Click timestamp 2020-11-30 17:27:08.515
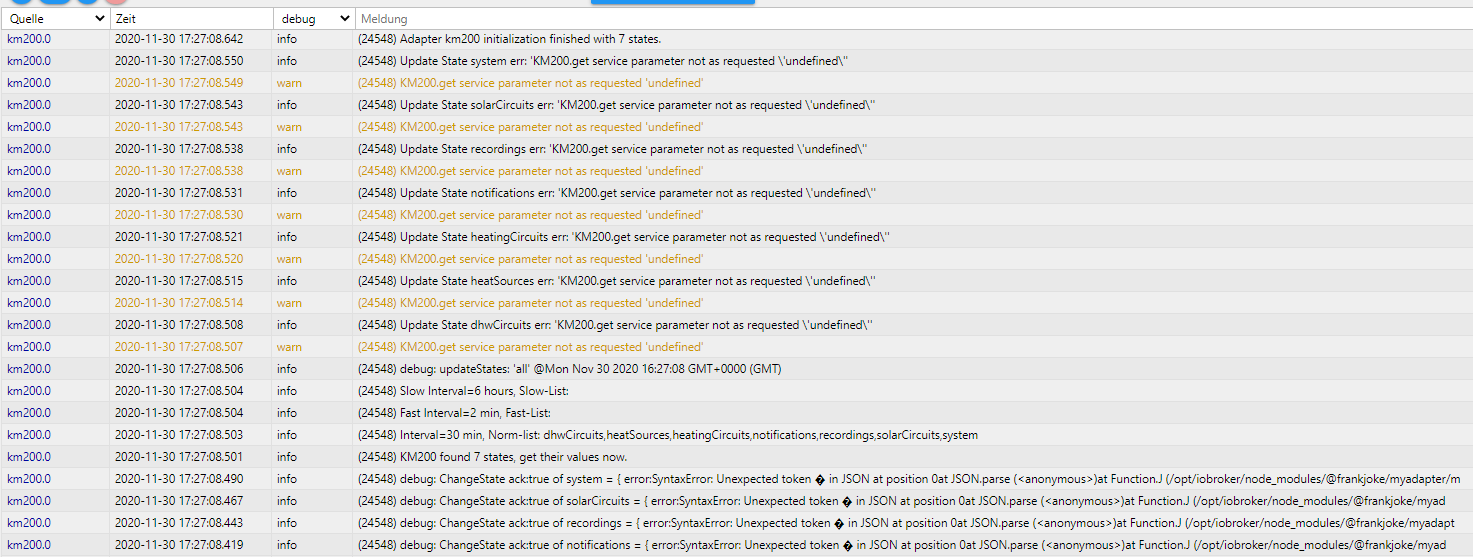 click(178, 281)
